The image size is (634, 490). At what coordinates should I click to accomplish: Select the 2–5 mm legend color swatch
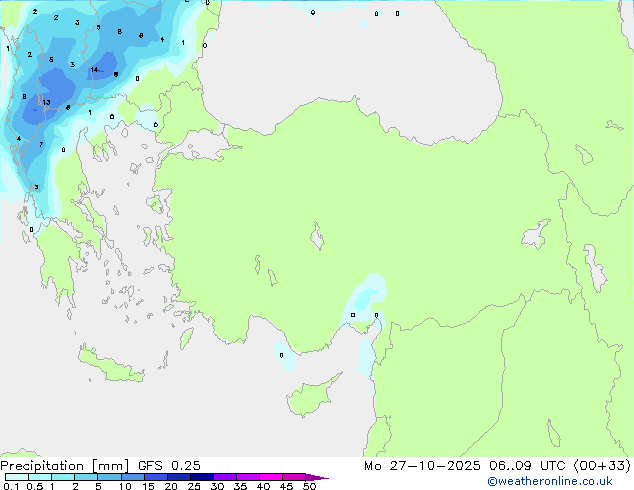click(86, 477)
